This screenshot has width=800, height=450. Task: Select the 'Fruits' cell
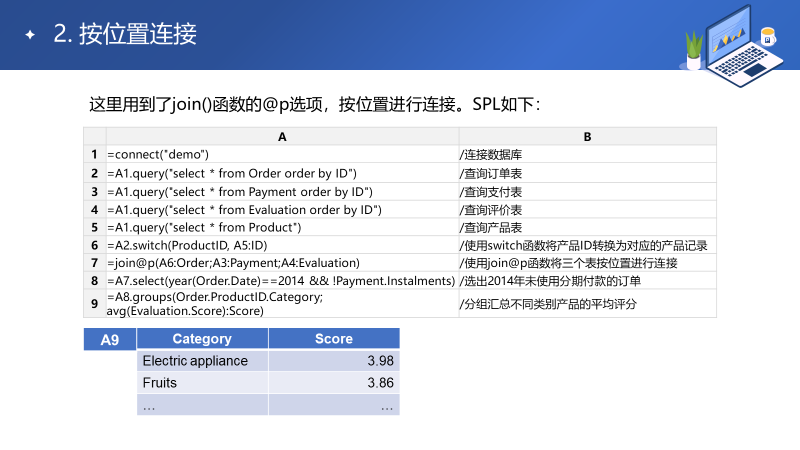point(202,383)
